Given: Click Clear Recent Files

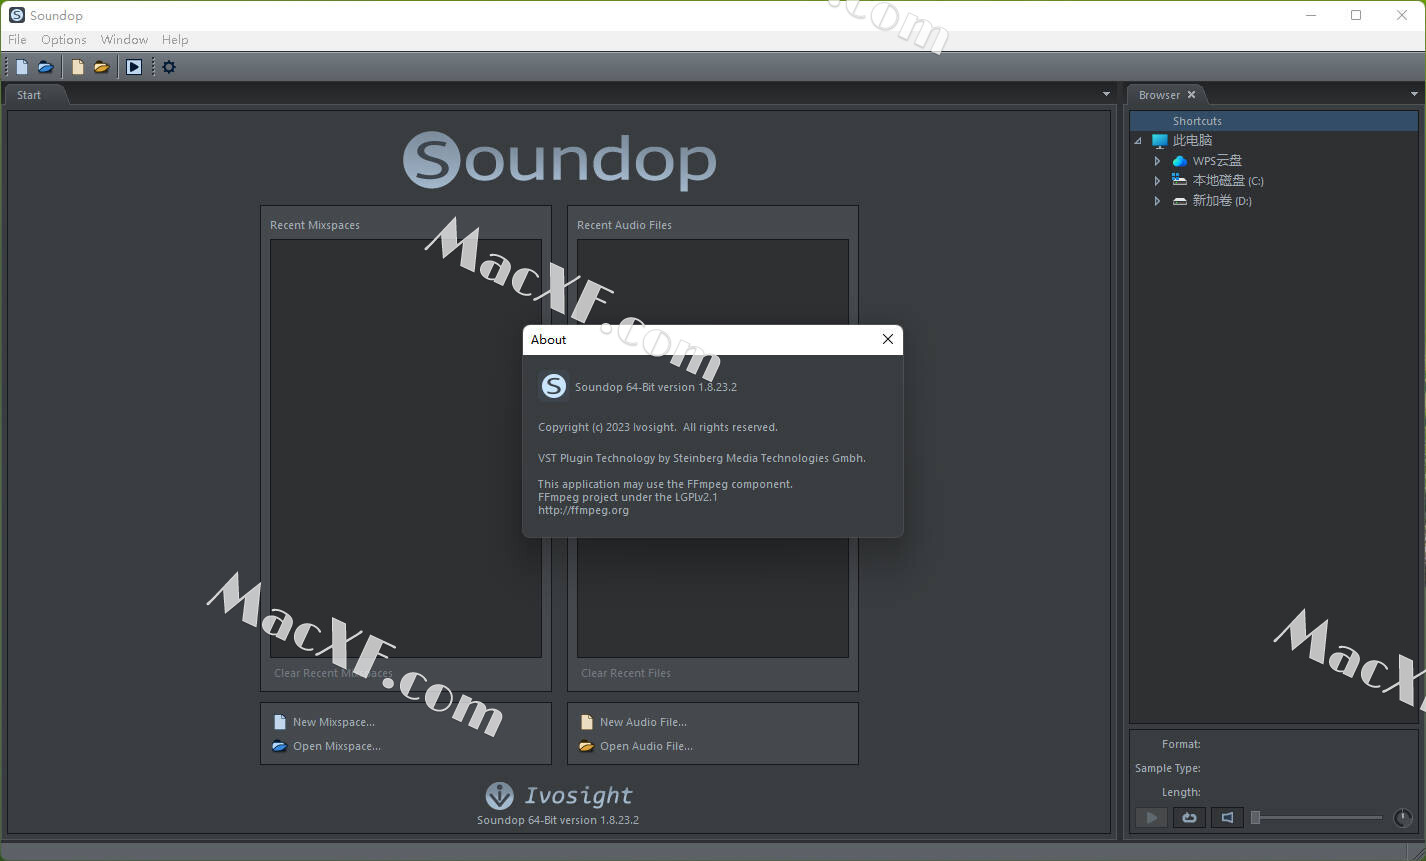Looking at the screenshot, I should (x=626, y=673).
